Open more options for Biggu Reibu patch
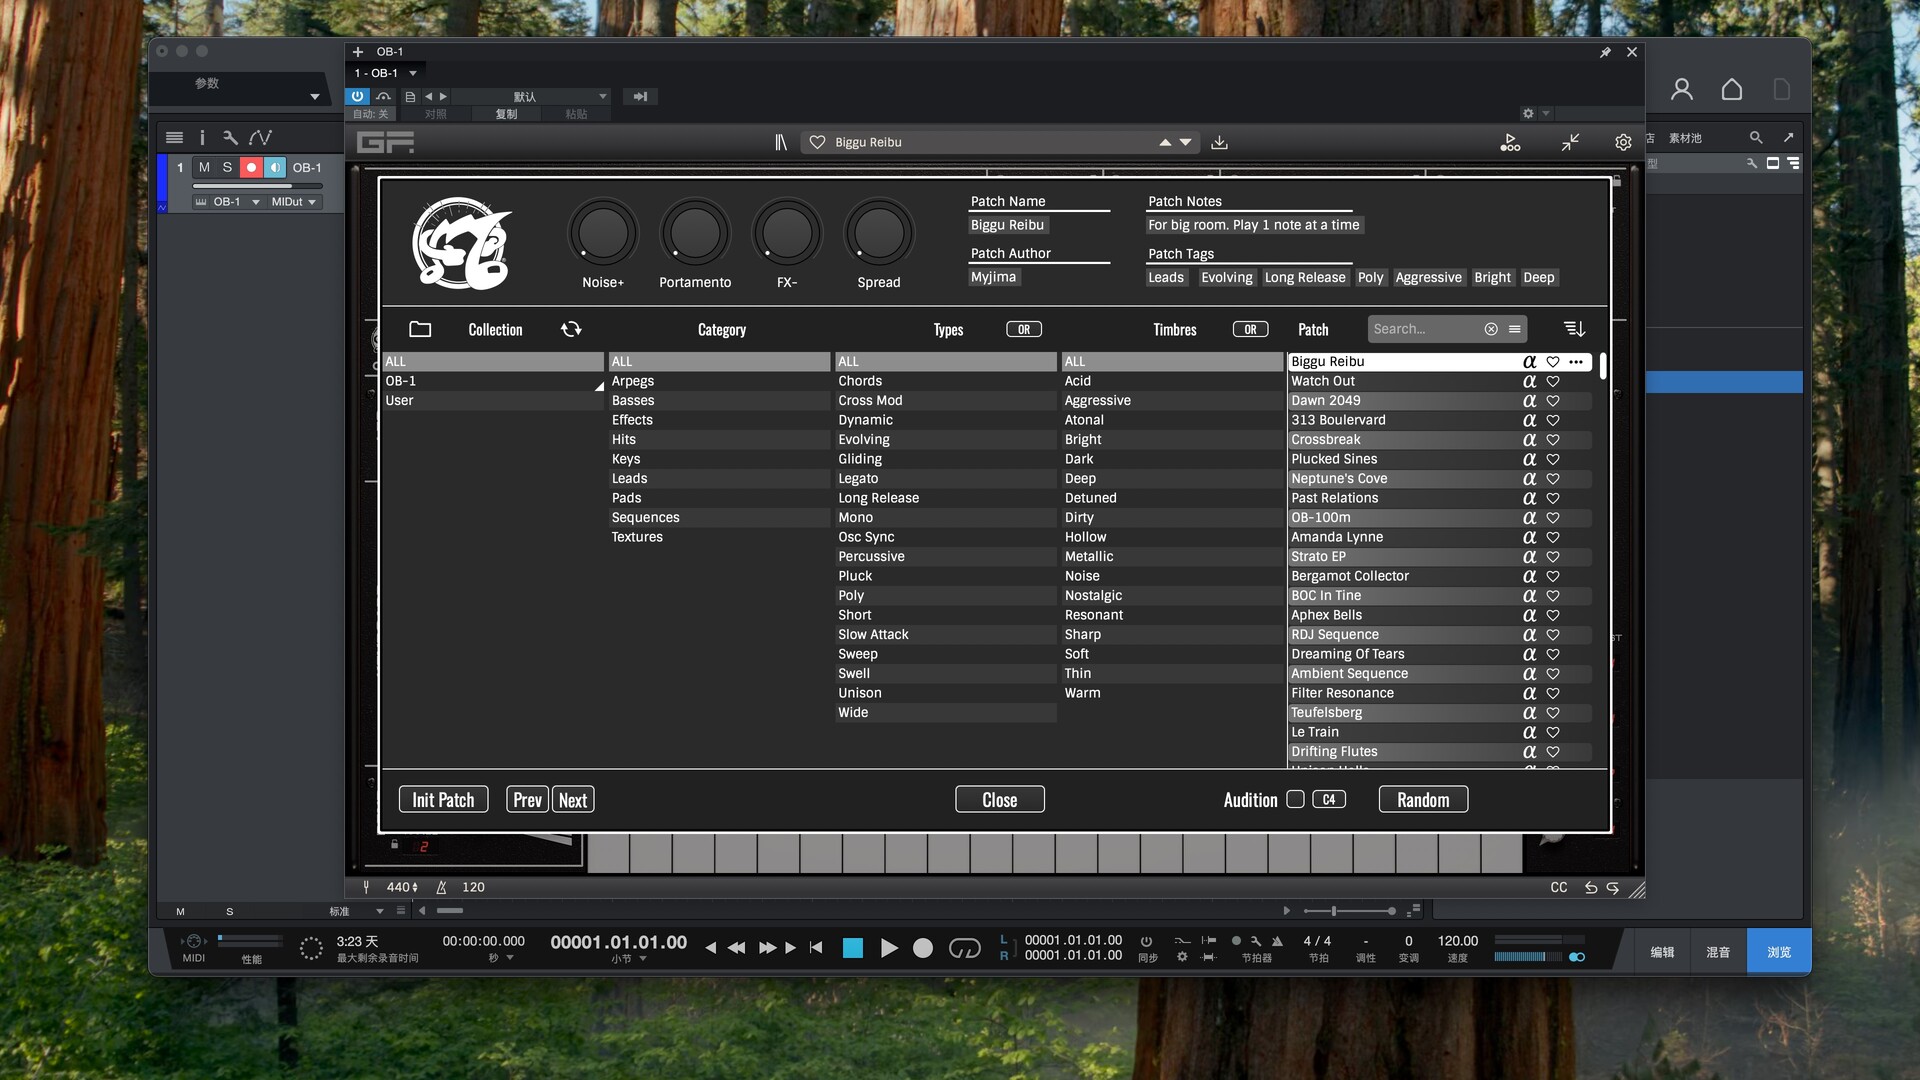1920x1080 pixels. 1576,362
